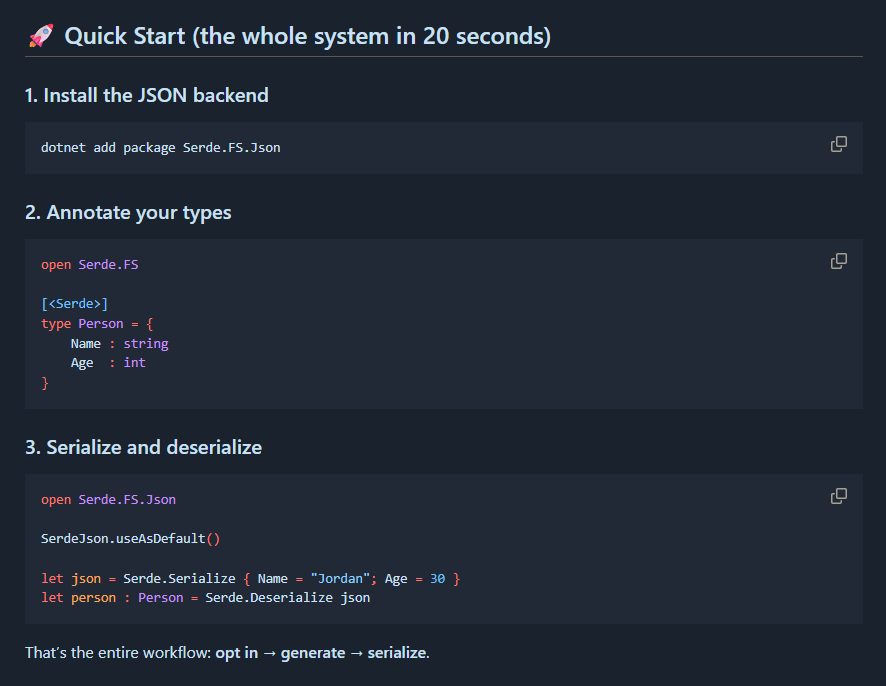Click the bold word 'serialize.'

(398, 653)
